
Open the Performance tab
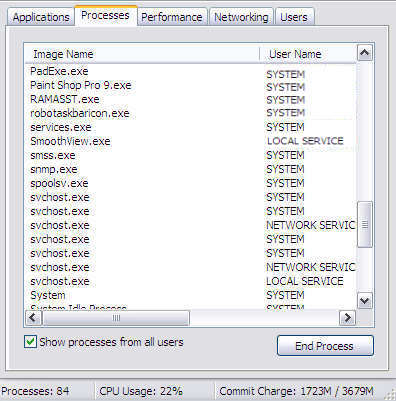click(x=172, y=17)
